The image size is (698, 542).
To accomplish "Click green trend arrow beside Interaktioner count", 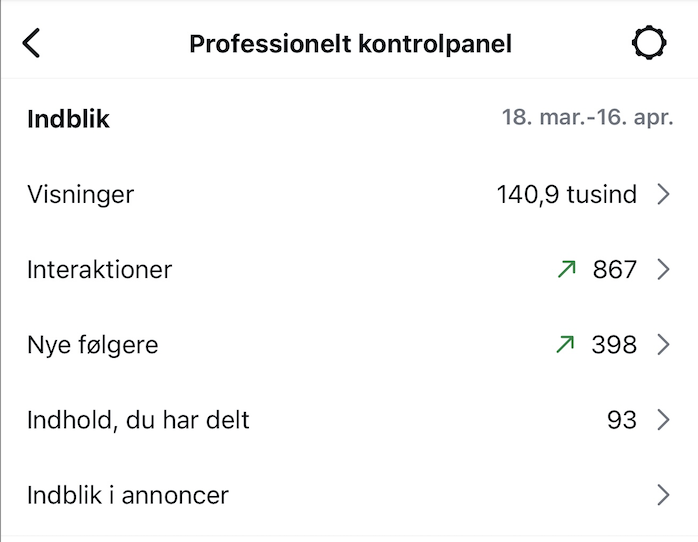I will click(x=567, y=269).
